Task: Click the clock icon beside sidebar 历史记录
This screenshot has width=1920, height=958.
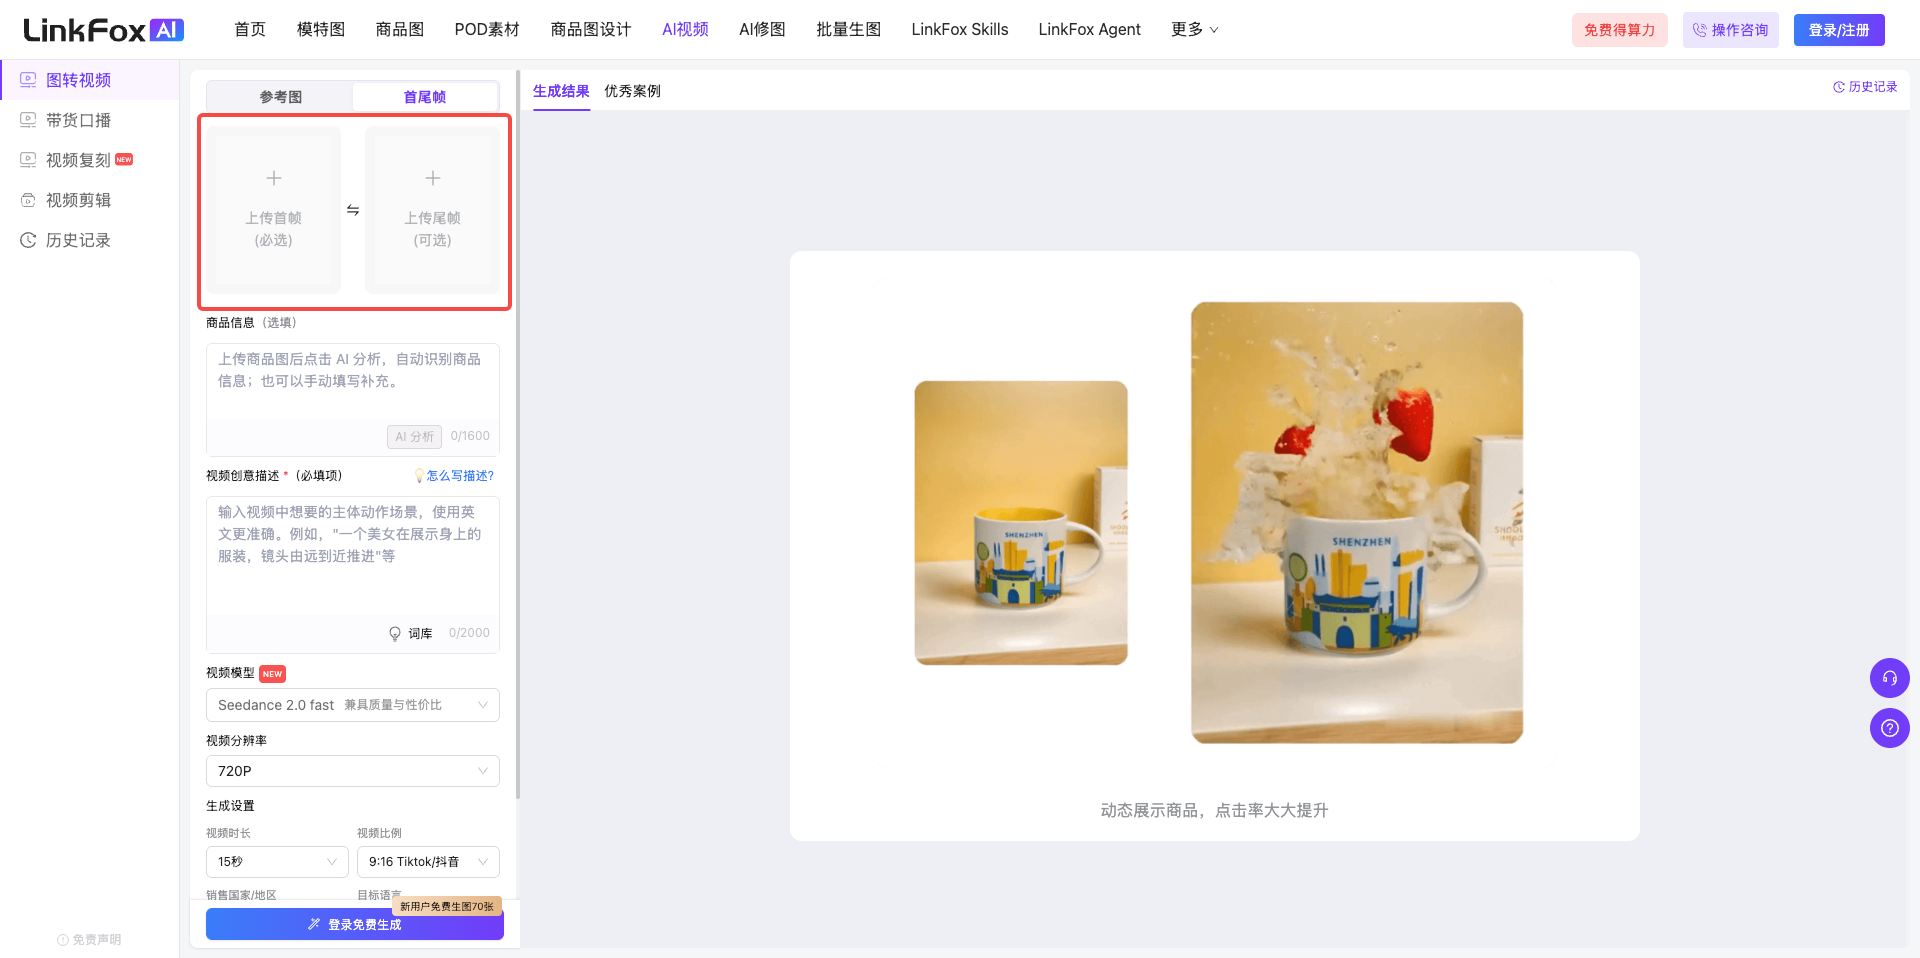Action: pos(28,240)
